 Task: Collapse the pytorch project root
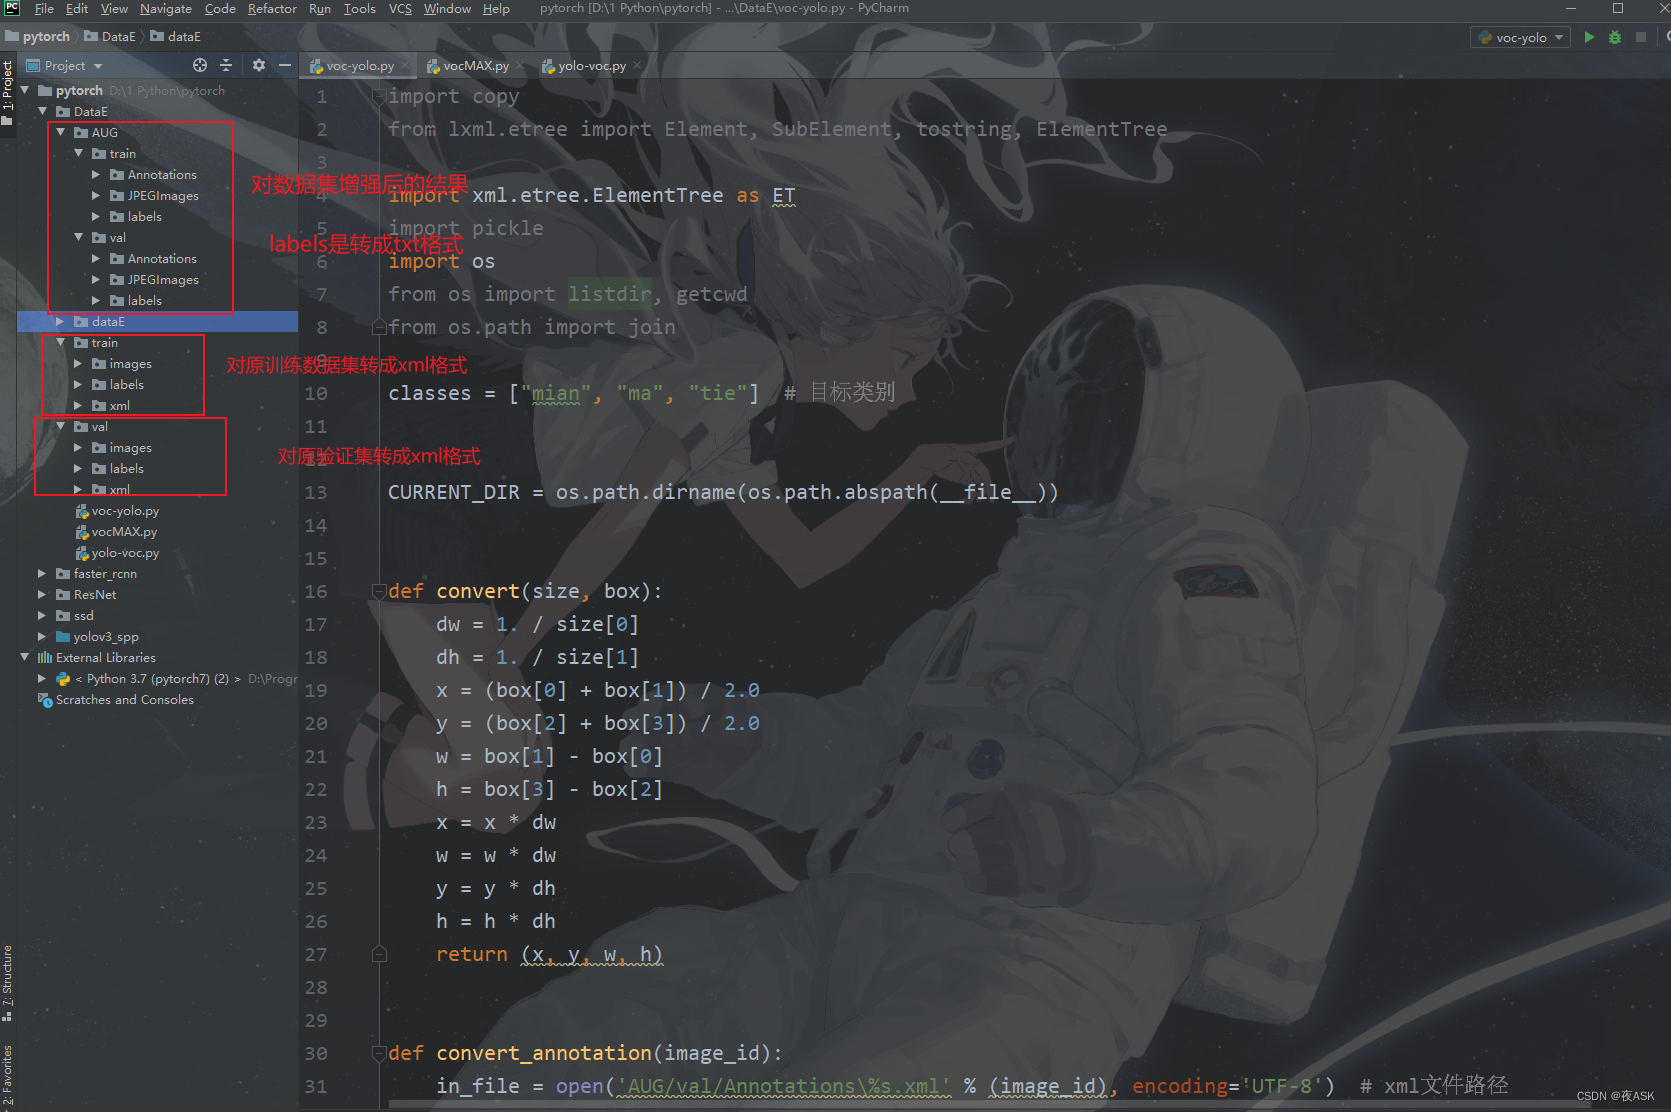[25, 90]
